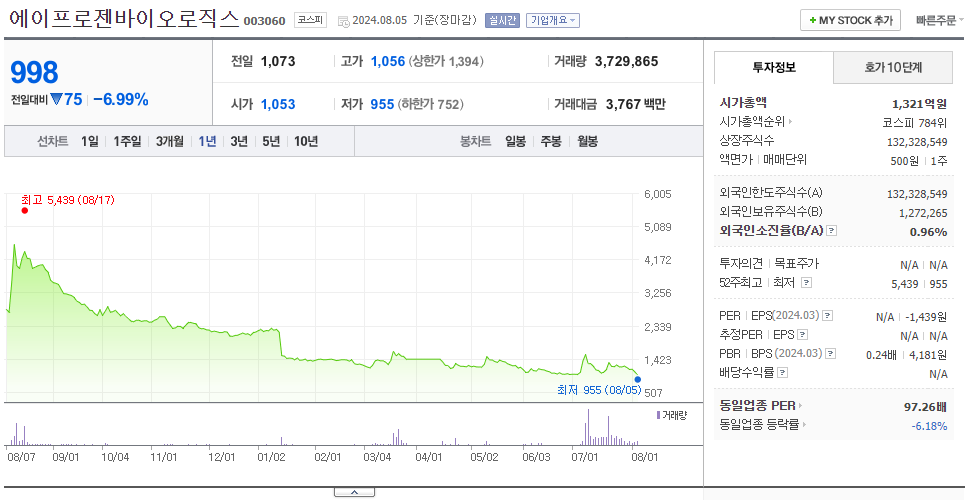This screenshot has height=500, width=968.
Task: Click the 실시간 badge button
Action: [x=503, y=20]
